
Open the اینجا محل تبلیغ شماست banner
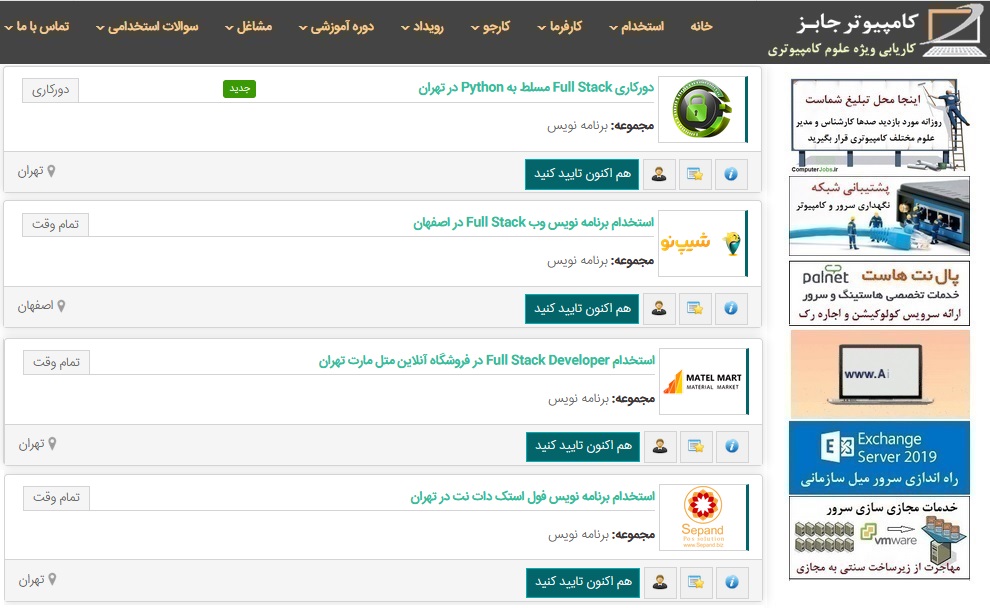click(x=880, y=125)
